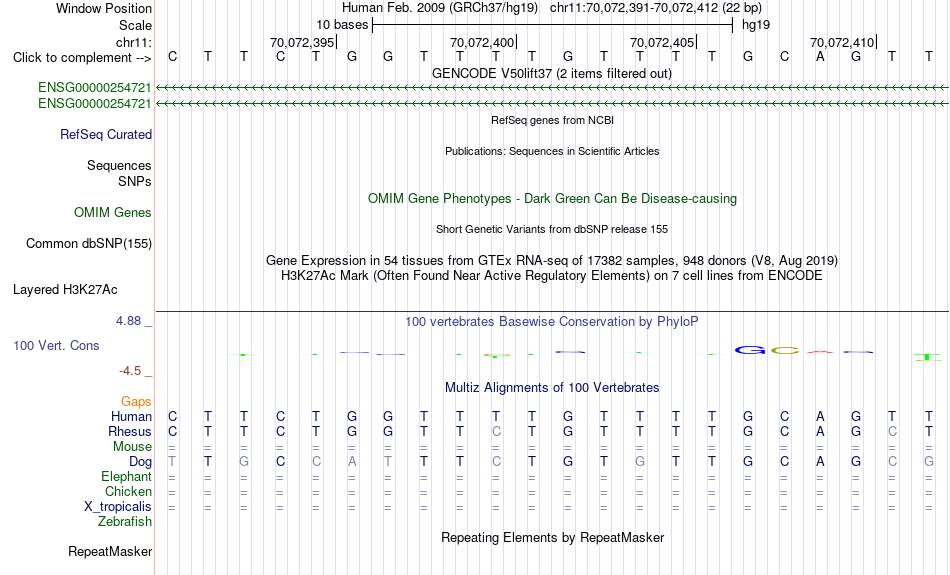Click the A base in the reference base row

point(820,56)
